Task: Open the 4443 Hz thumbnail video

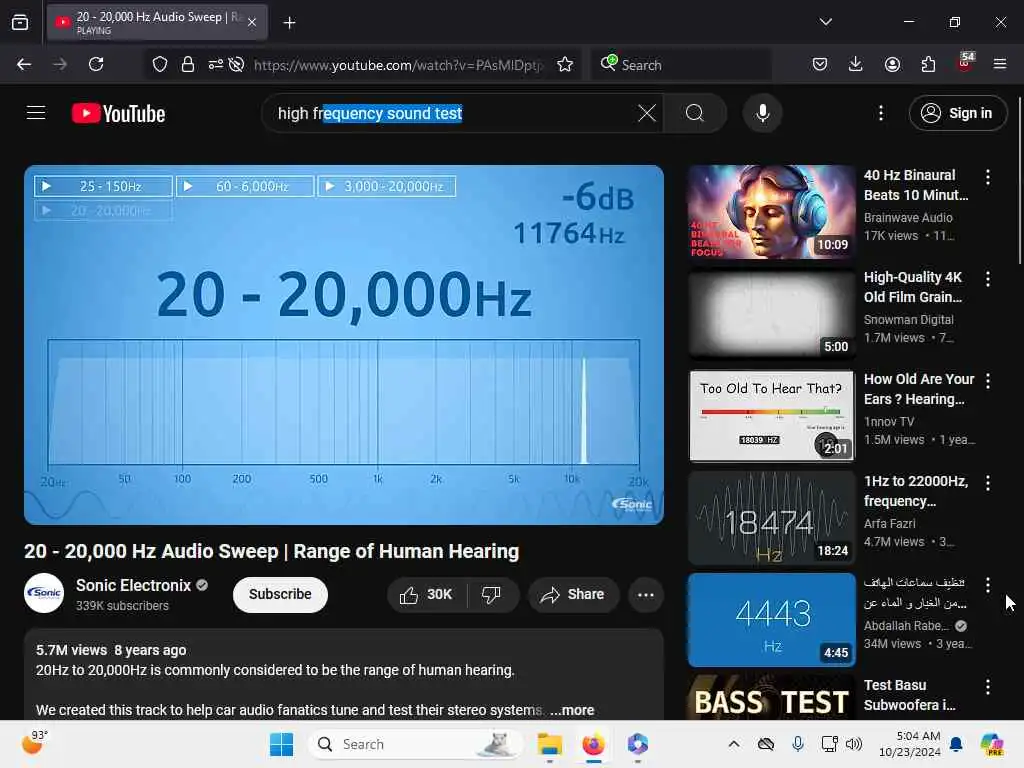Action: click(771, 620)
